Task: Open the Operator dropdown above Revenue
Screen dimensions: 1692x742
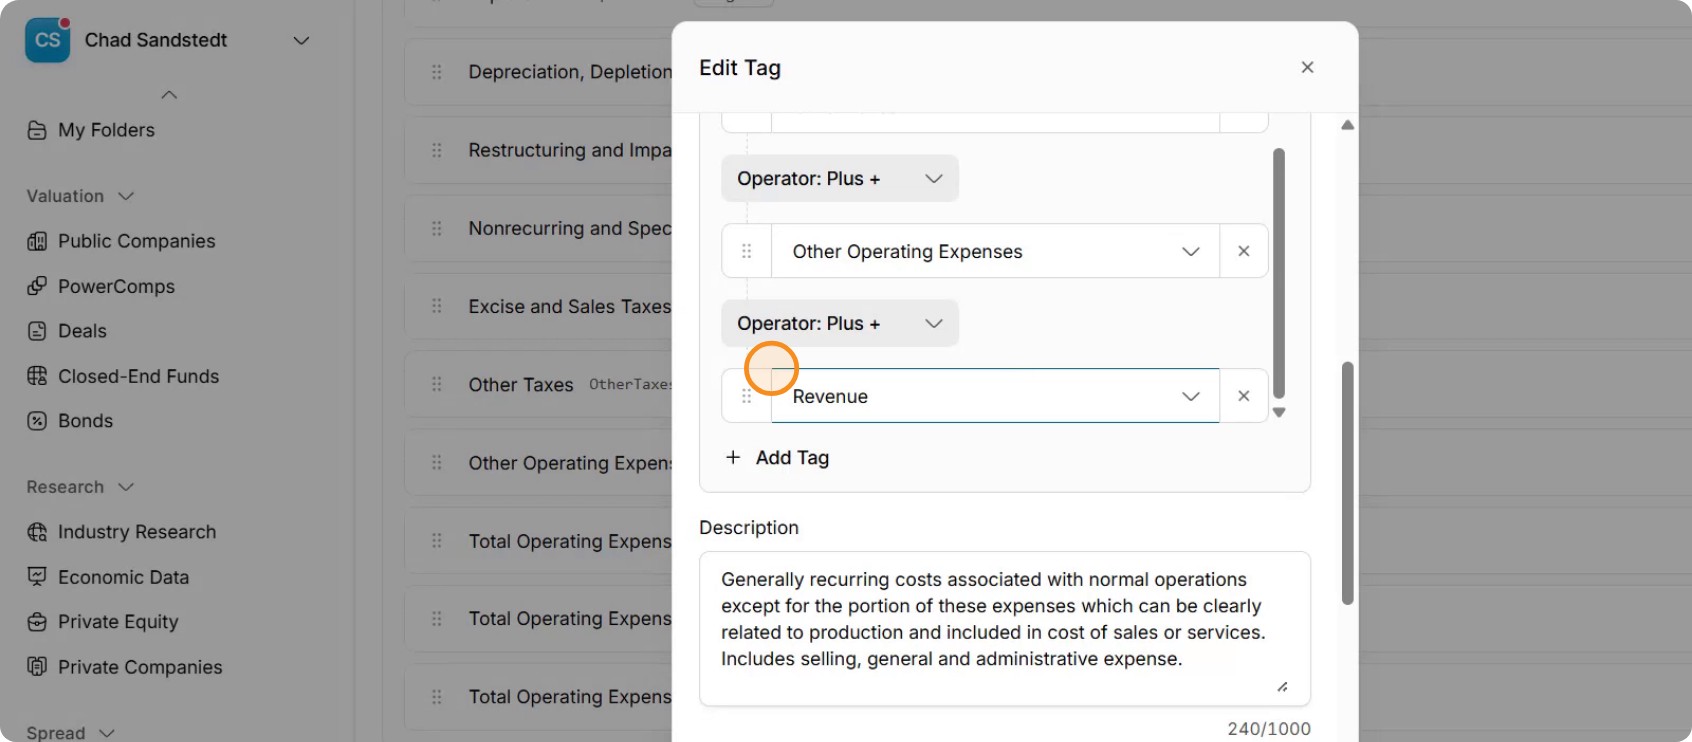Action: click(x=840, y=323)
